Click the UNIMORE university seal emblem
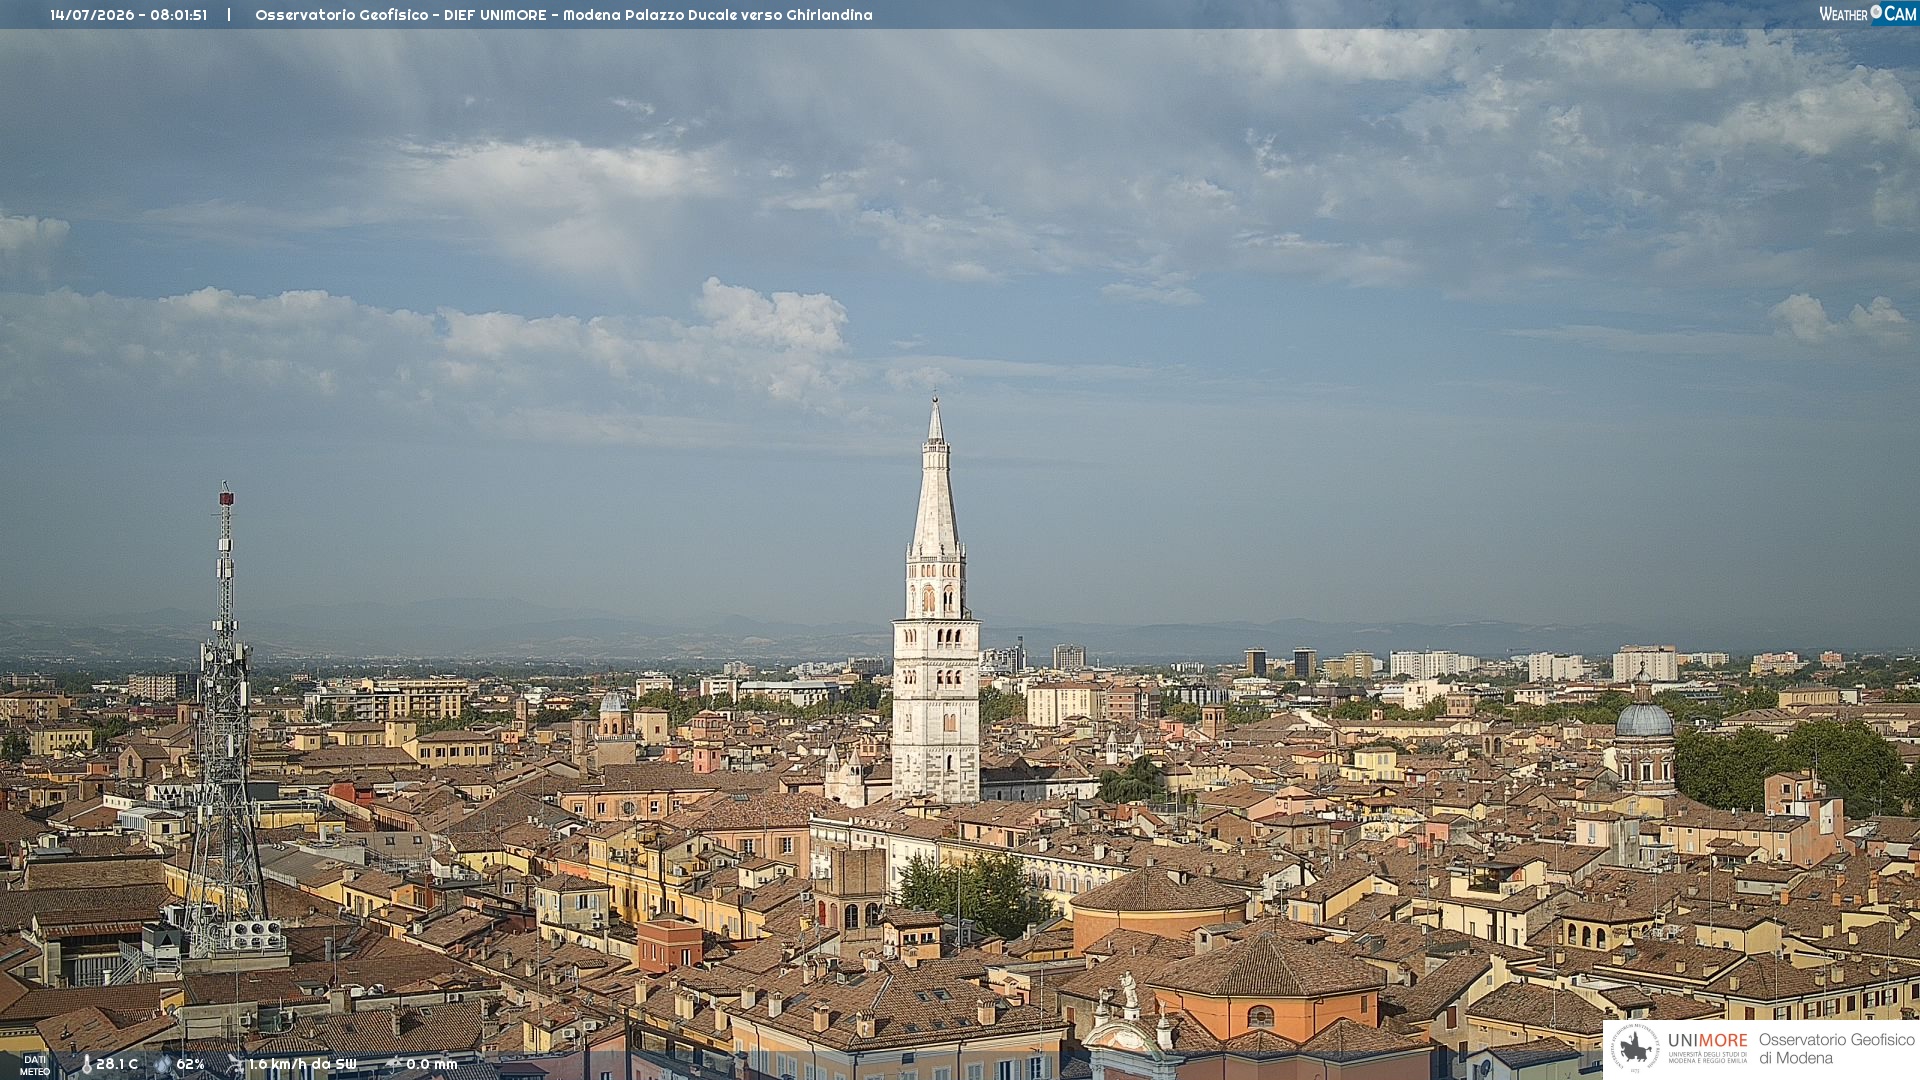Screen dimensions: 1920x1080 [1636, 1048]
